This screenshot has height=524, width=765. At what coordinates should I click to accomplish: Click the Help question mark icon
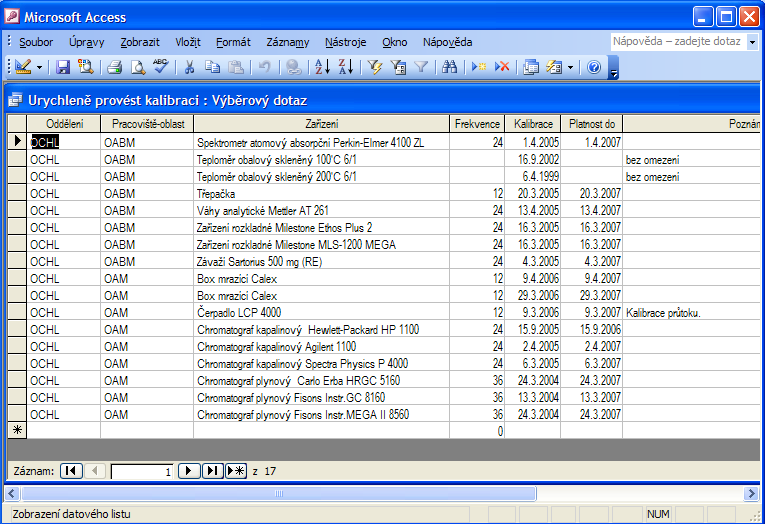(x=594, y=67)
